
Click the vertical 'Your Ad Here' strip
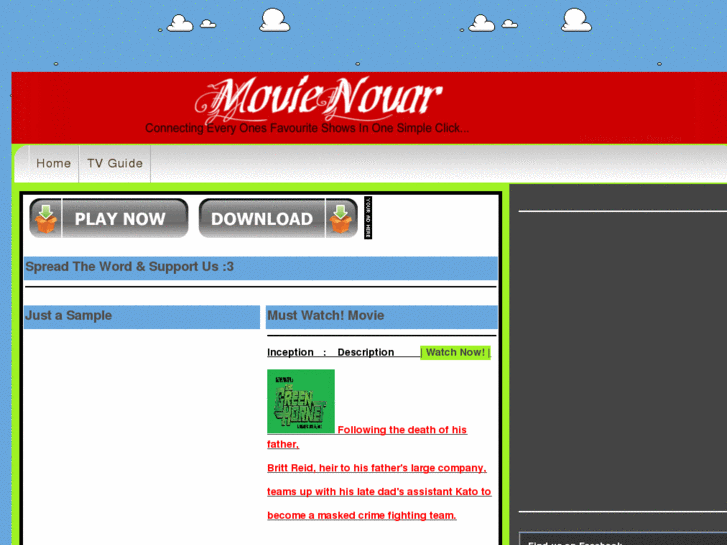tap(368, 218)
